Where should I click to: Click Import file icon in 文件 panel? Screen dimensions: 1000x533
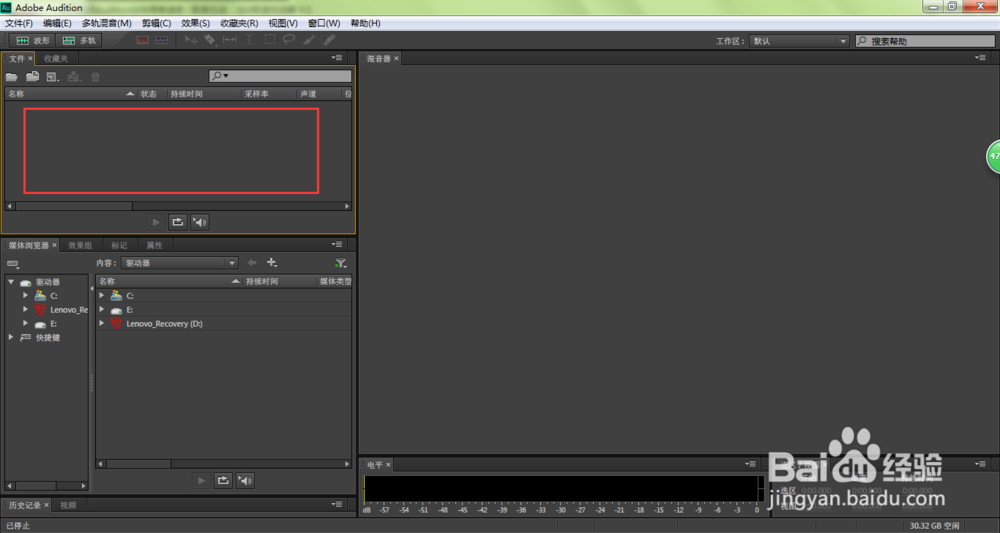(33, 77)
